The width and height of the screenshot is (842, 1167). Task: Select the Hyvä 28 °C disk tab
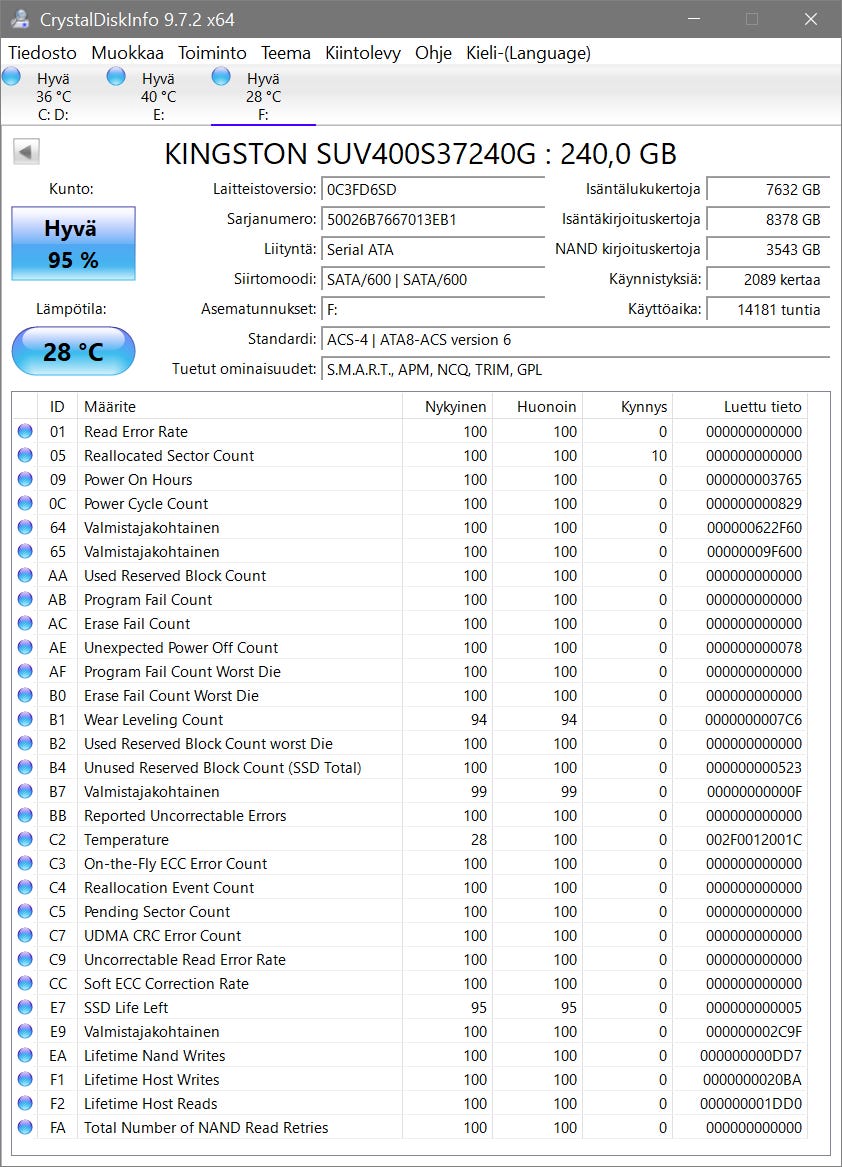[x=264, y=96]
